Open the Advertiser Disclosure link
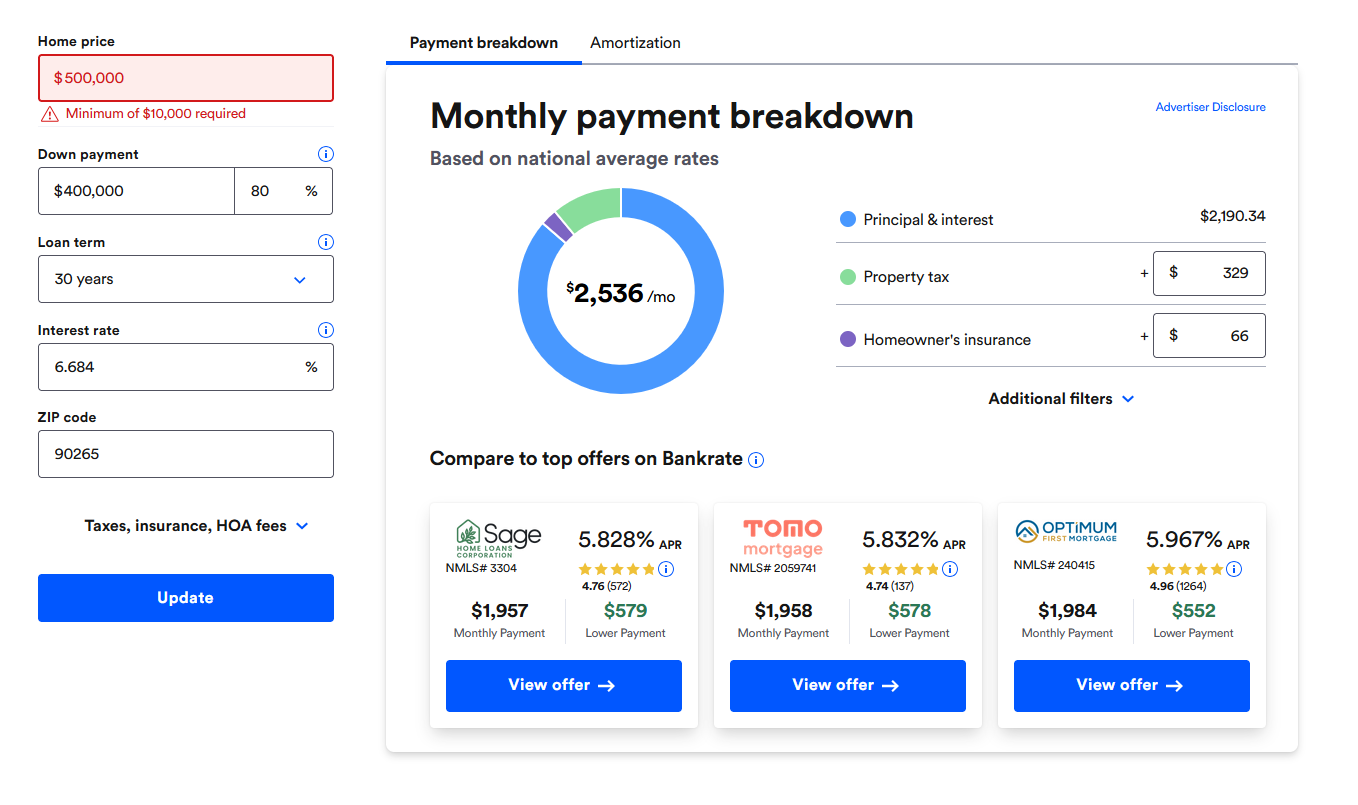Viewport: 1358px width, 805px height. 1211,107
